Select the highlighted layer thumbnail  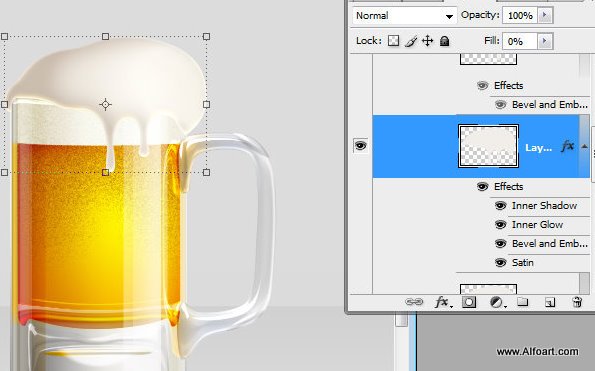488,146
